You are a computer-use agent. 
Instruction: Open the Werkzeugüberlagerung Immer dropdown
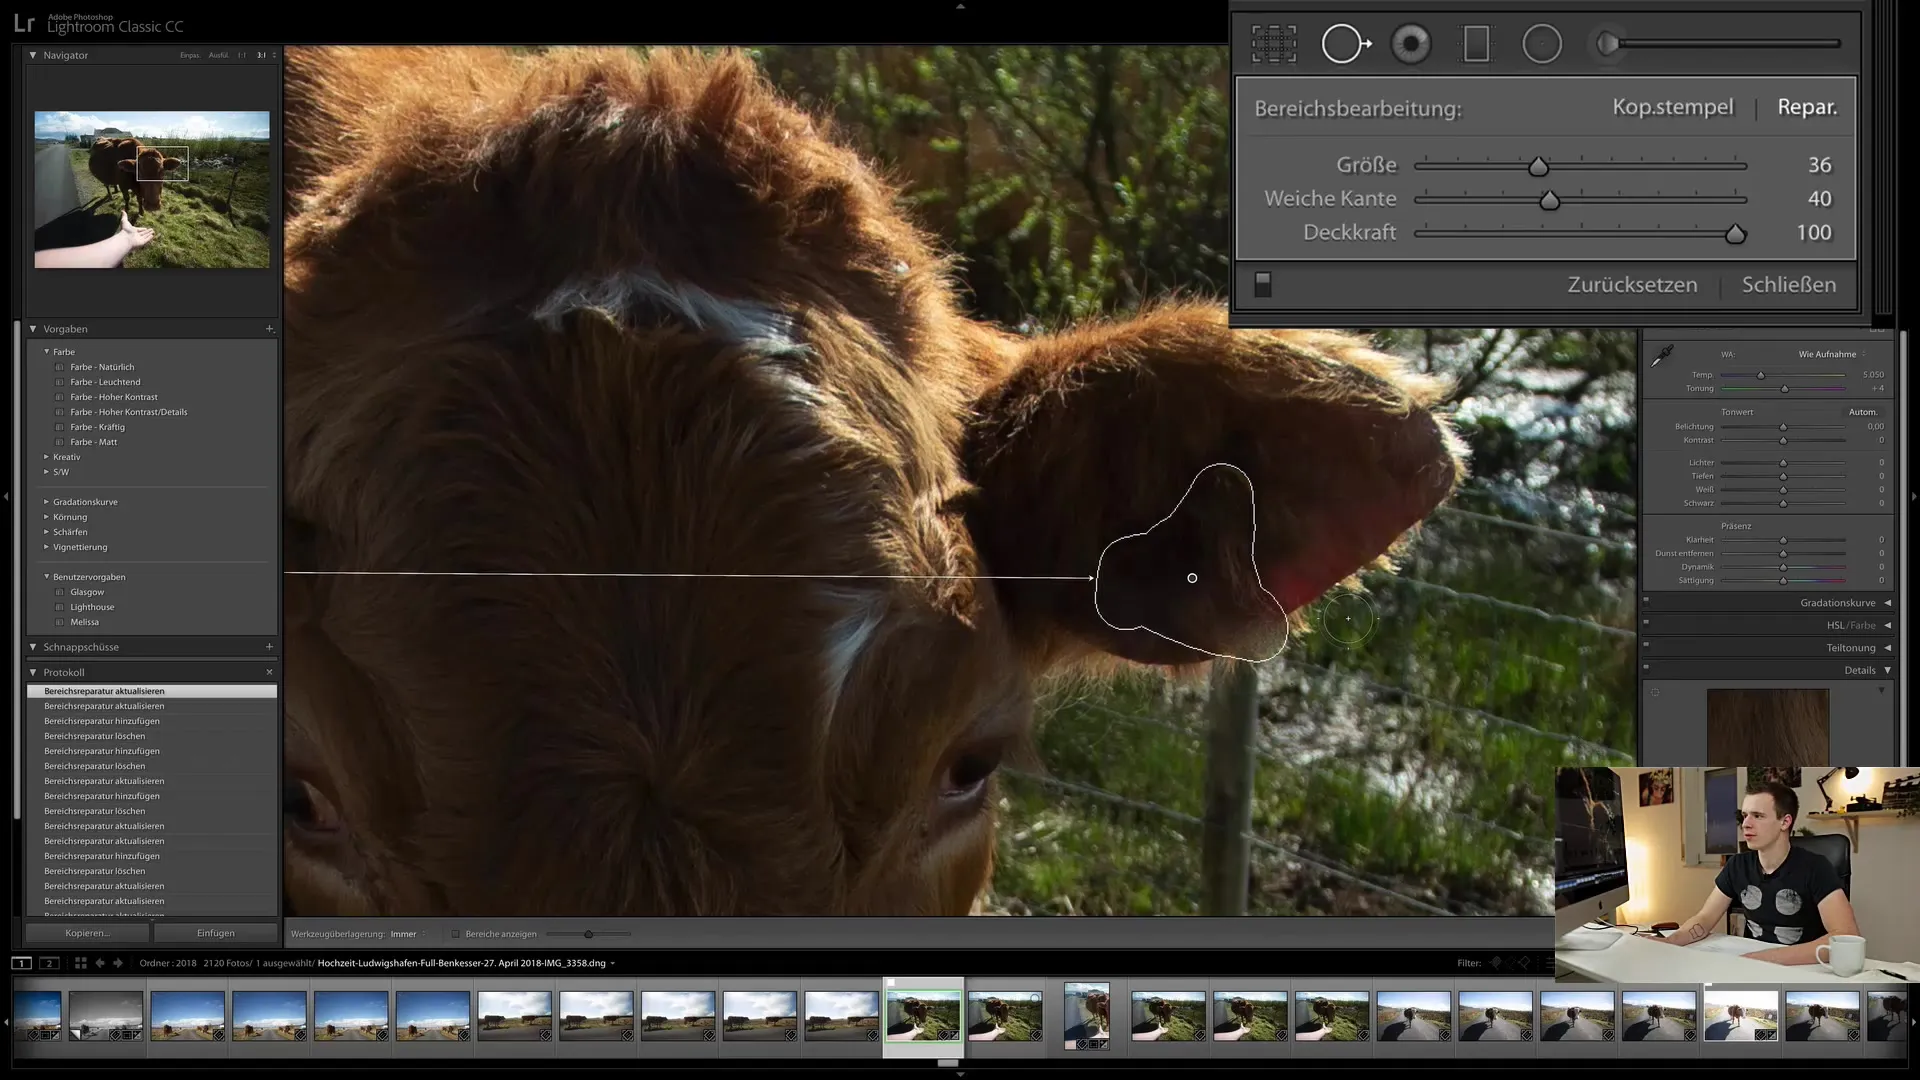(x=408, y=934)
